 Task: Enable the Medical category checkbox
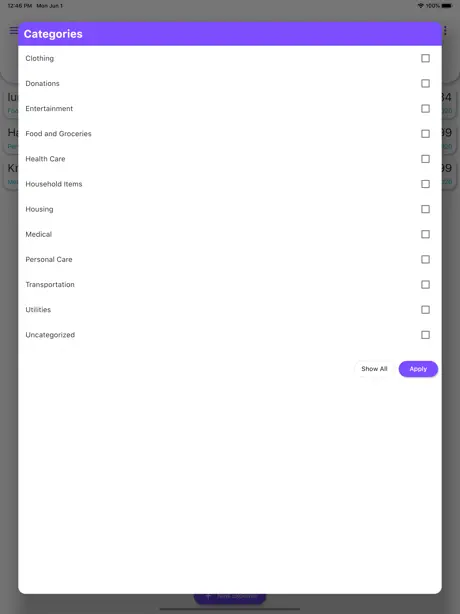click(x=425, y=234)
